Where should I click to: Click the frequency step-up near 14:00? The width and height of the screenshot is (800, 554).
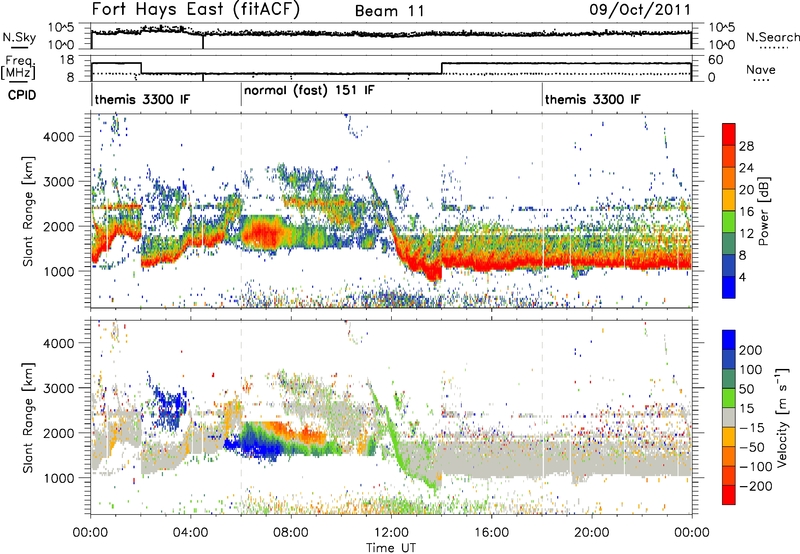tap(442, 68)
